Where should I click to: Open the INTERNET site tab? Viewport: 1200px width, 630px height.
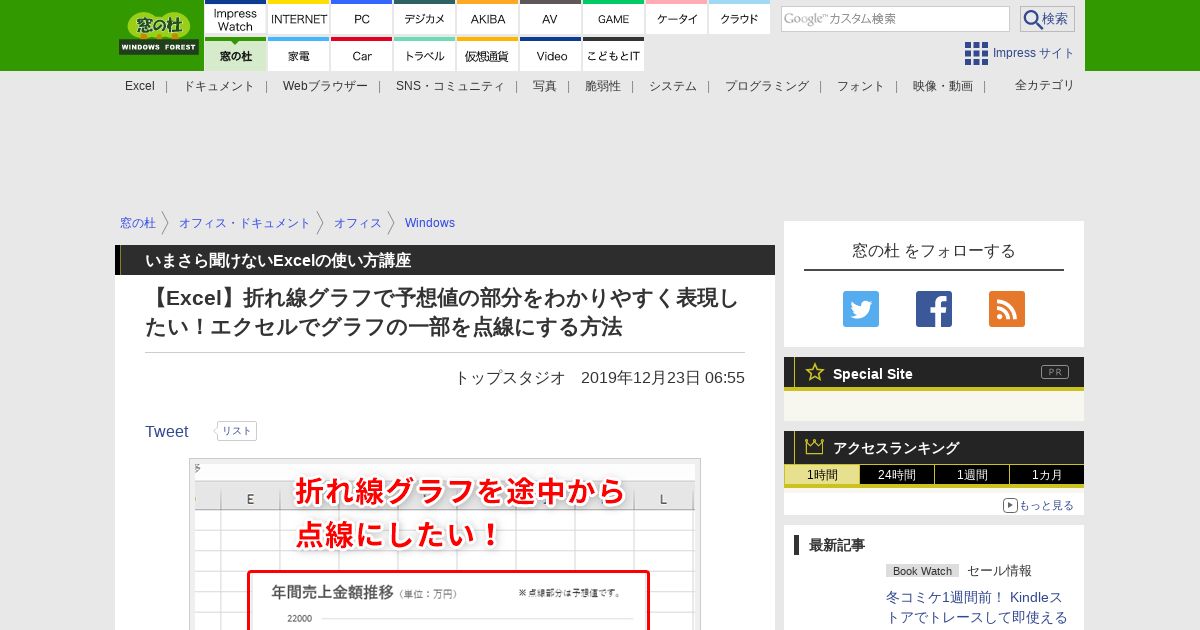click(x=299, y=19)
